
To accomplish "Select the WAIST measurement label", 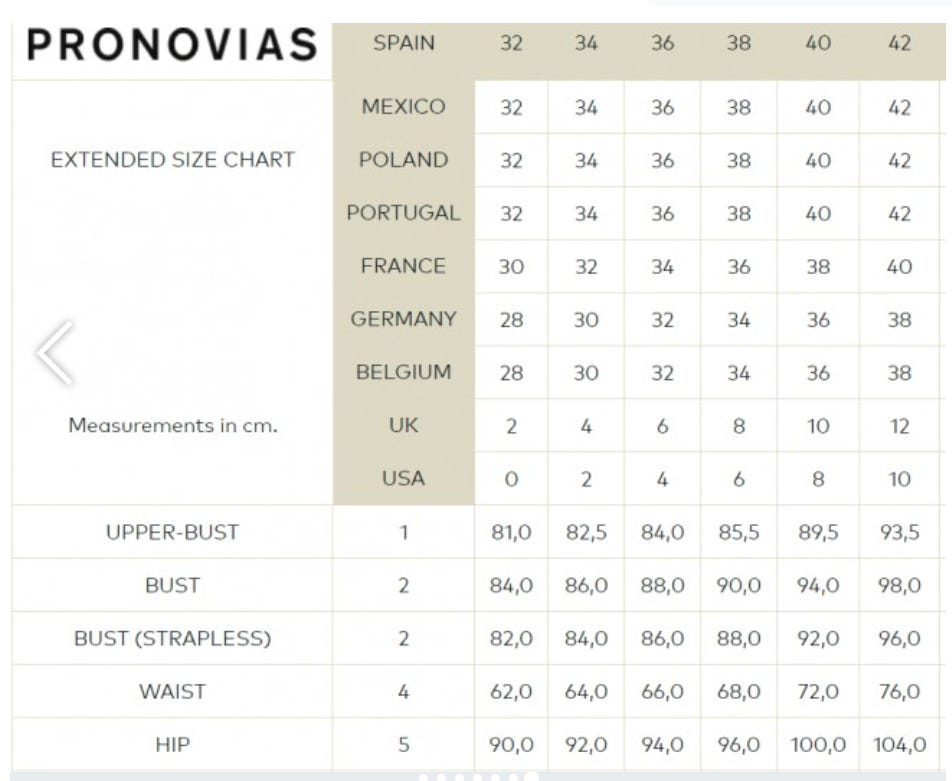I will 172,691.
